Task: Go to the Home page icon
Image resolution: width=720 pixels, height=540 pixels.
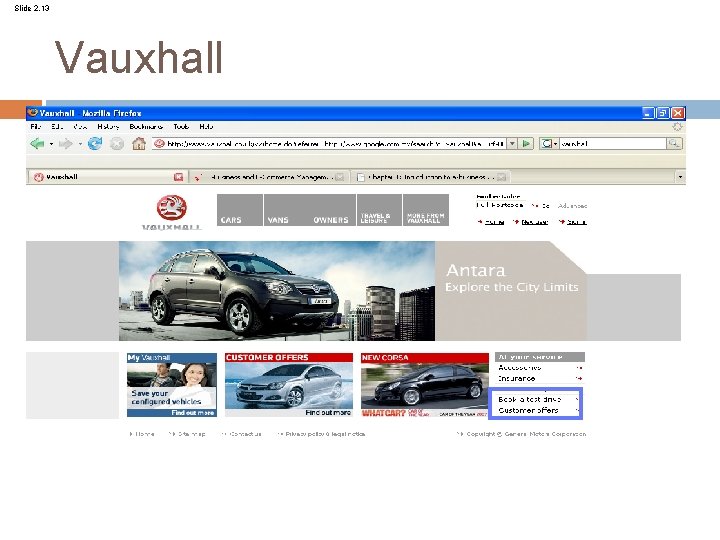Action: pos(139,144)
